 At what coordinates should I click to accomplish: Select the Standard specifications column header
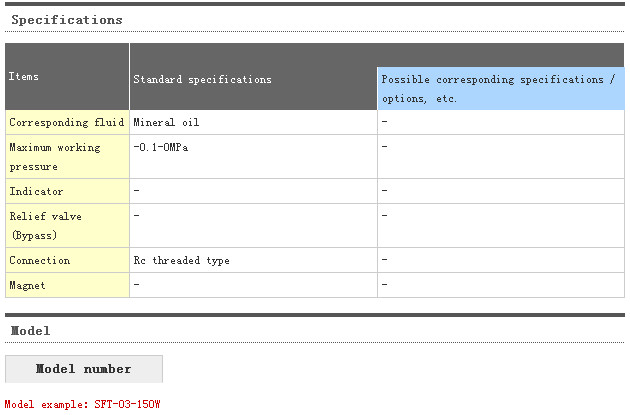click(202, 79)
